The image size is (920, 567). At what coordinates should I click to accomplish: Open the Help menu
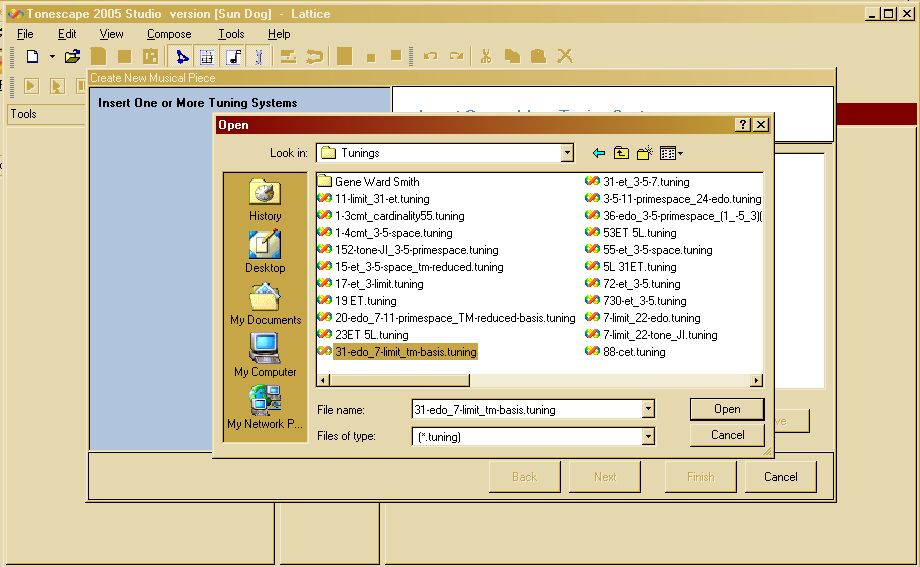point(279,34)
